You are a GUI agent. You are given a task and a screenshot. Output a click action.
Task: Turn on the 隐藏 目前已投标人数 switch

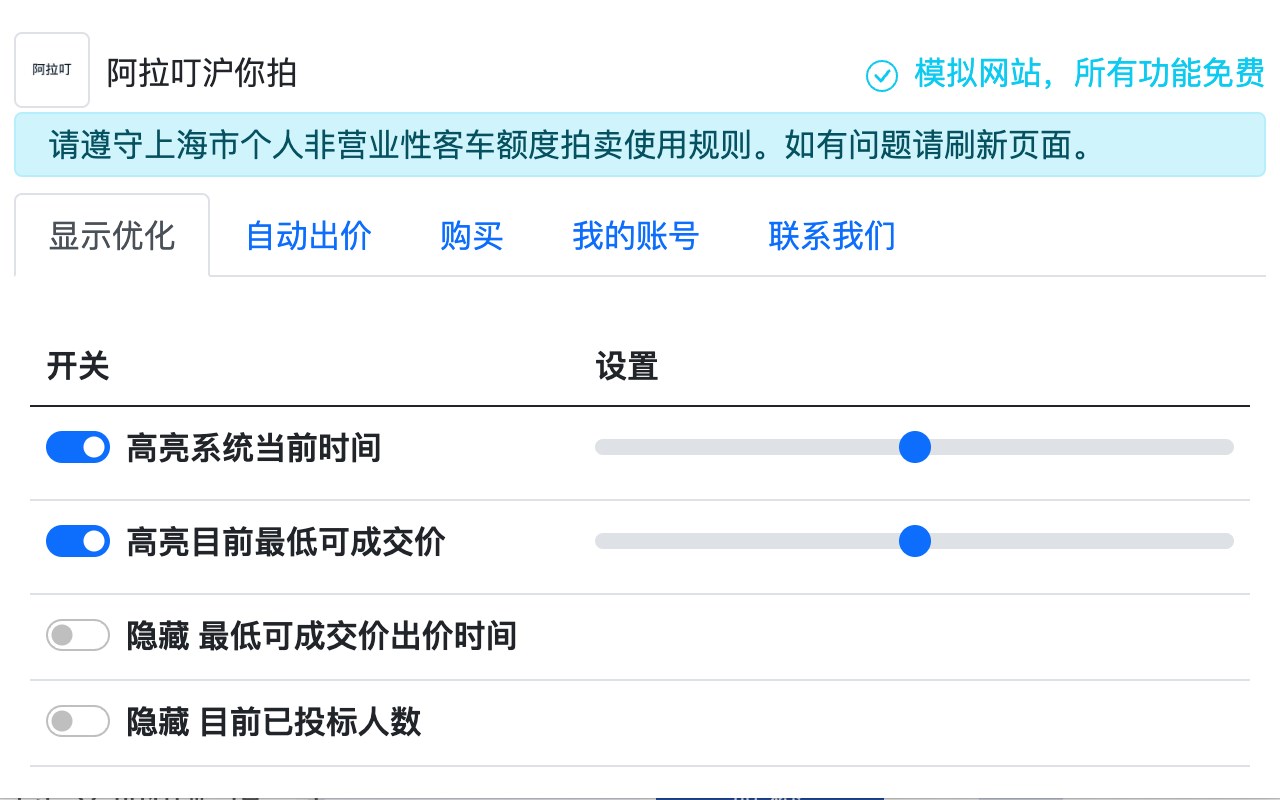pos(78,720)
